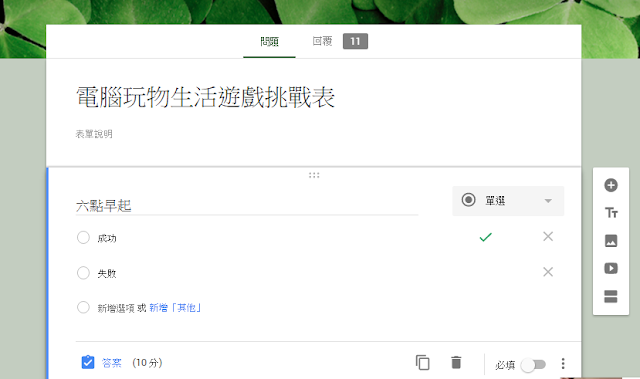
Task: Toggle the 必填 required switch
Action: tap(533, 364)
